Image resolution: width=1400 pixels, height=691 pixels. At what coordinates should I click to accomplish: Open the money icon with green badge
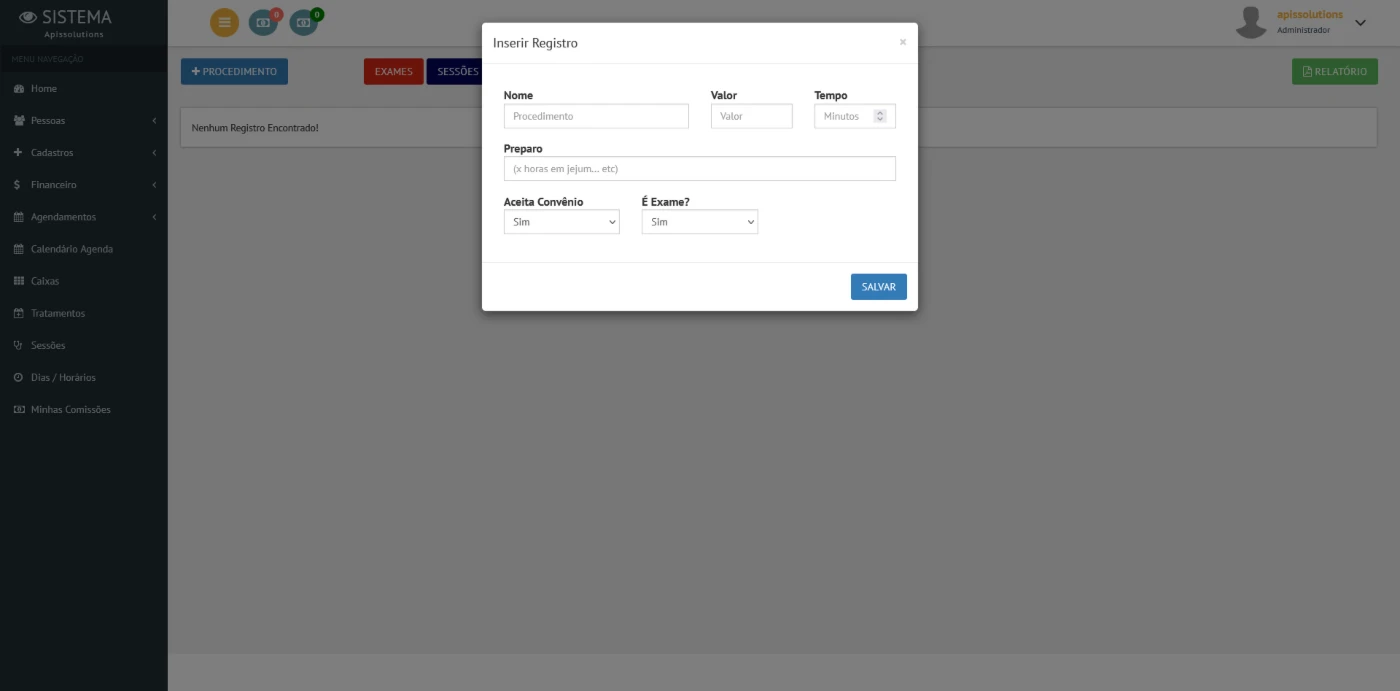pos(304,22)
